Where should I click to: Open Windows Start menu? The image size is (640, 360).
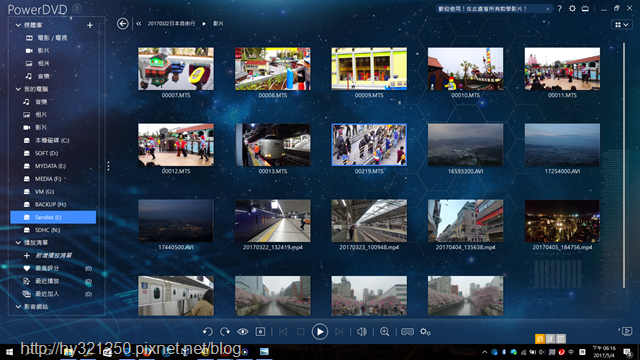point(9,352)
